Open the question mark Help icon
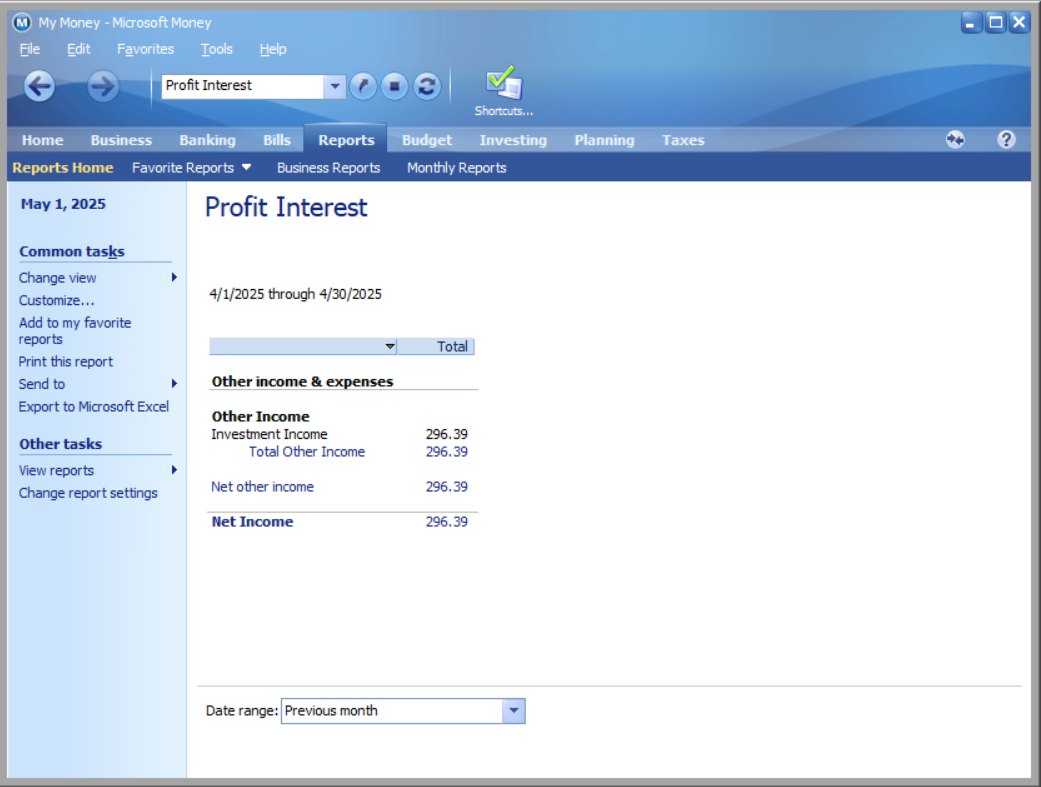This screenshot has height=787, width=1041. pos(1006,139)
